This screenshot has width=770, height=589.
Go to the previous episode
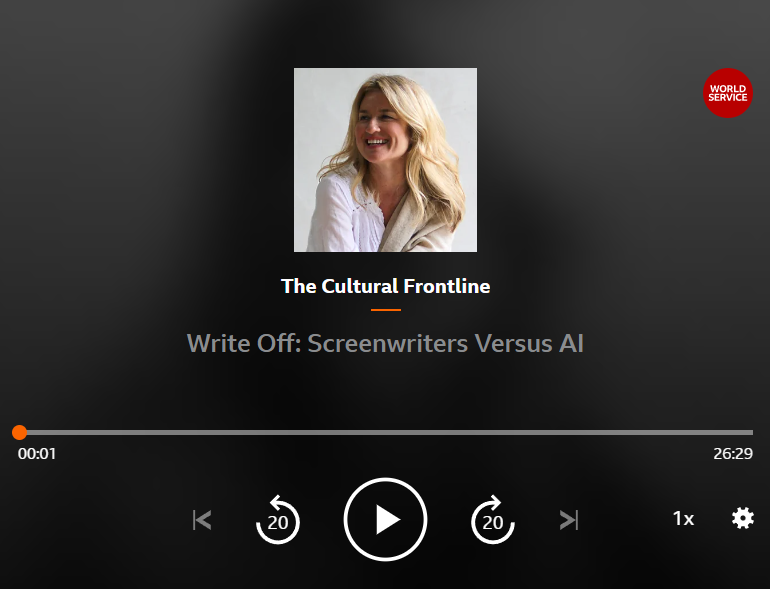(x=202, y=520)
